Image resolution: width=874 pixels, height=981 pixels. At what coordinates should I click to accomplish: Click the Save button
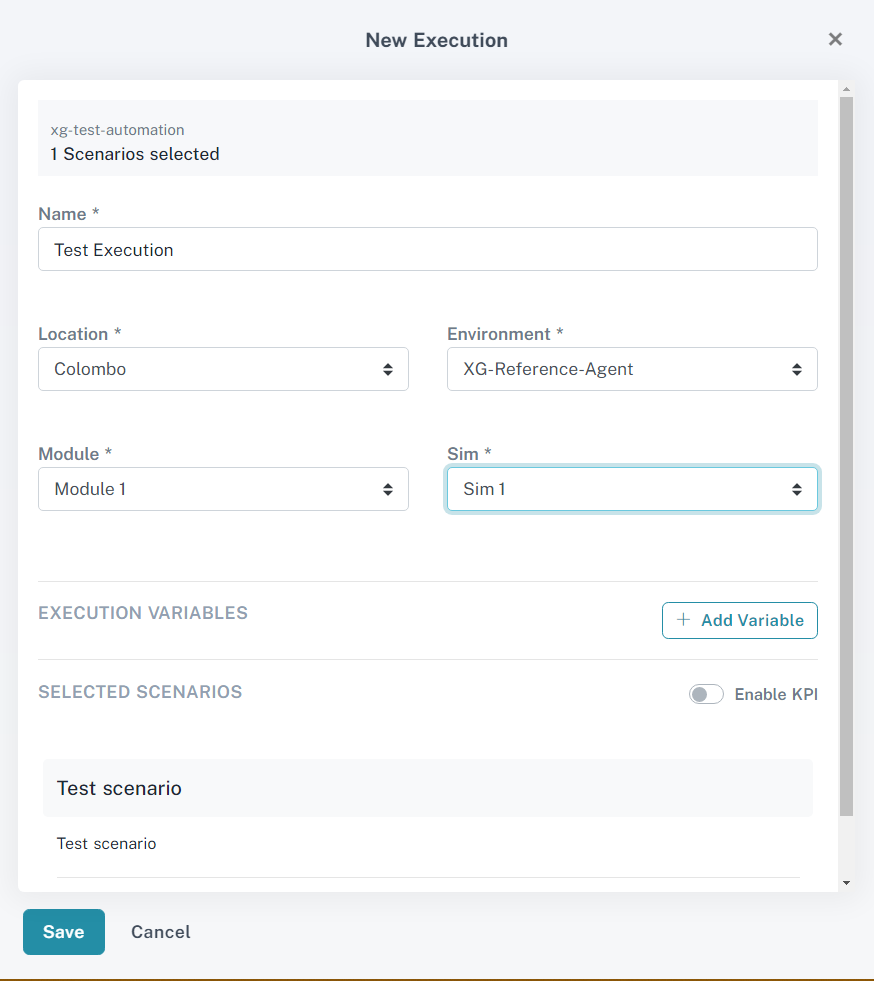click(x=63, y=931)
